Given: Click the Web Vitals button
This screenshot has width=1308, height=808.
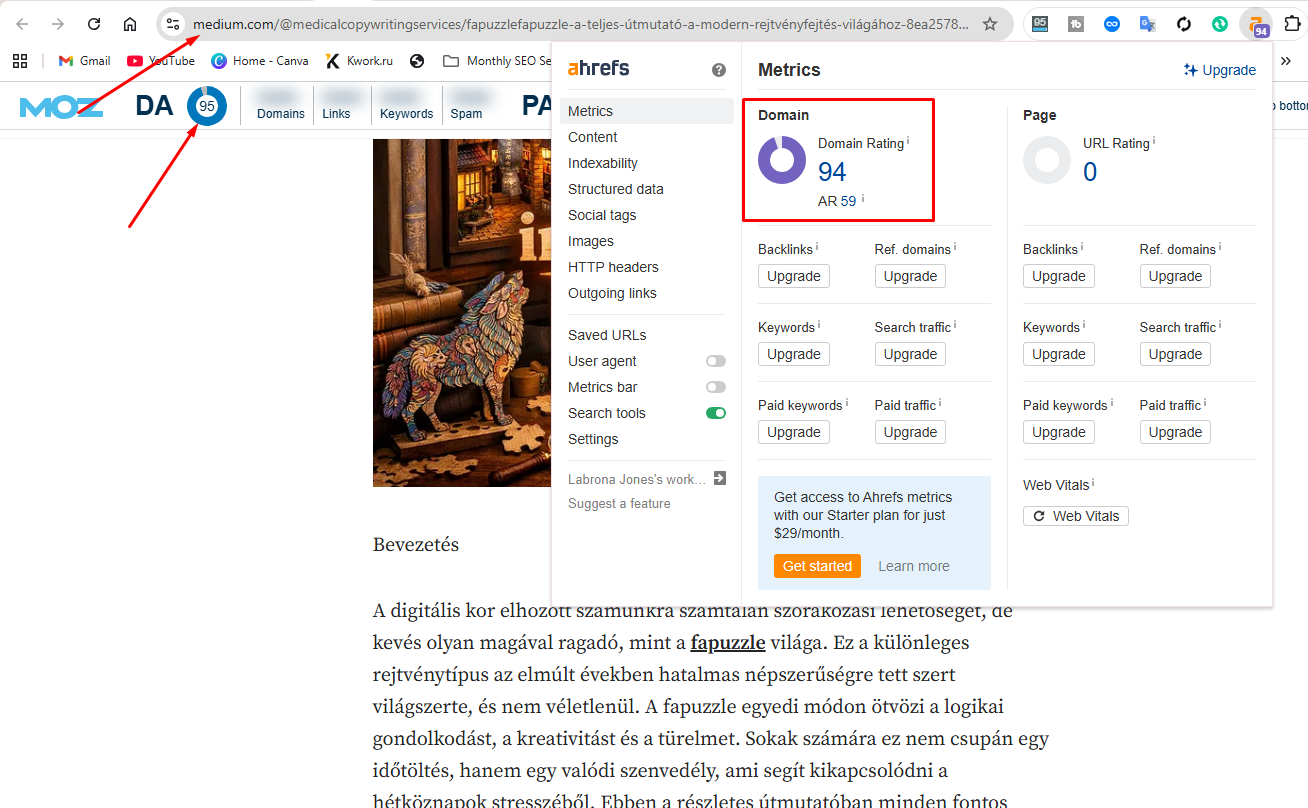Looking at the screenshot, I should click(x=1075, y=516).
